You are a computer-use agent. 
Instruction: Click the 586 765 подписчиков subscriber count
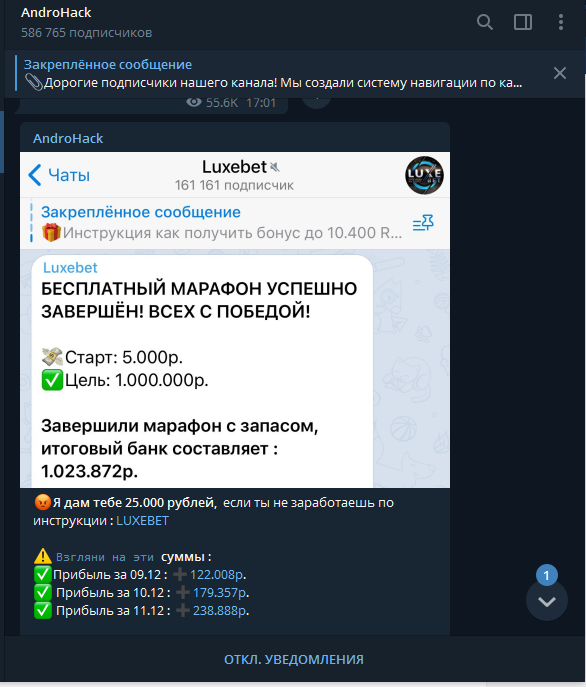[87, 33]
